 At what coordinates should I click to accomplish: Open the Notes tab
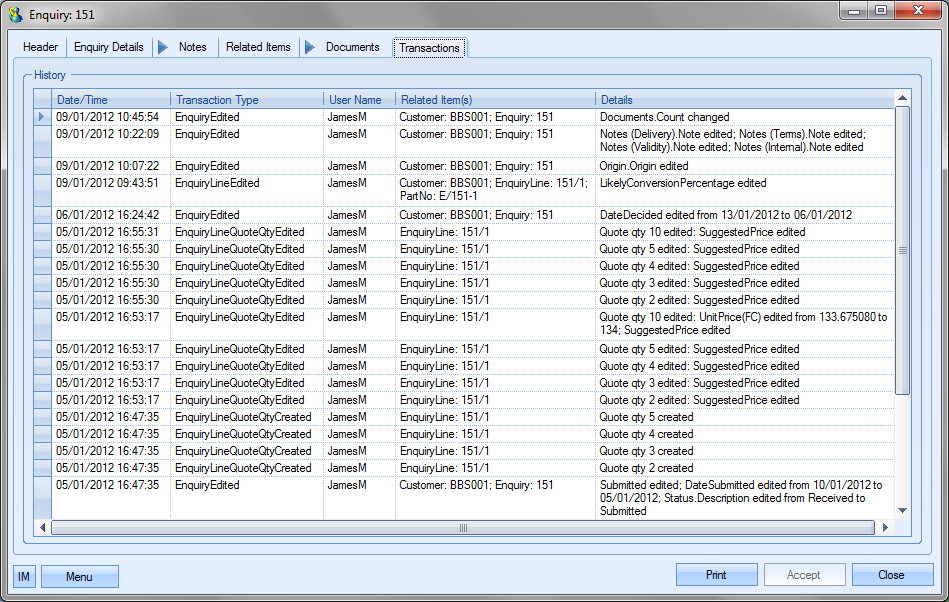(x=193, y=47)
